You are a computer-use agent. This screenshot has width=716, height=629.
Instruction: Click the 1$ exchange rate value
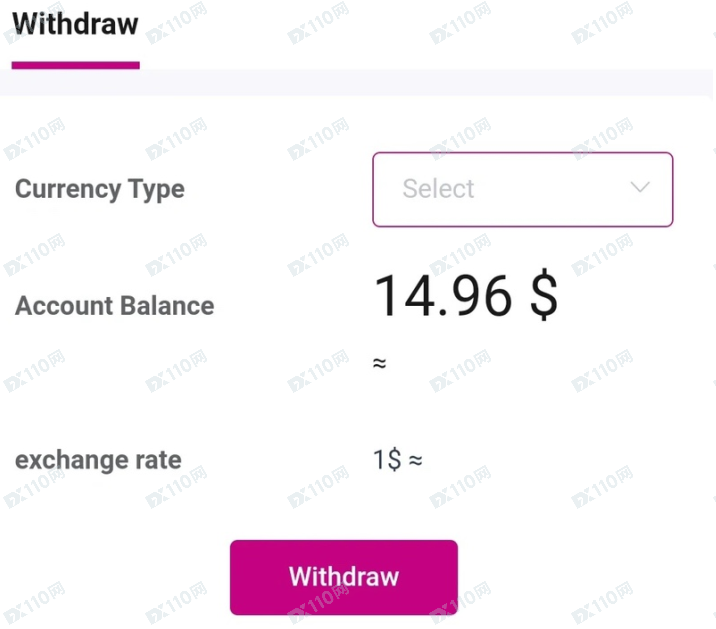pos(387,460)
